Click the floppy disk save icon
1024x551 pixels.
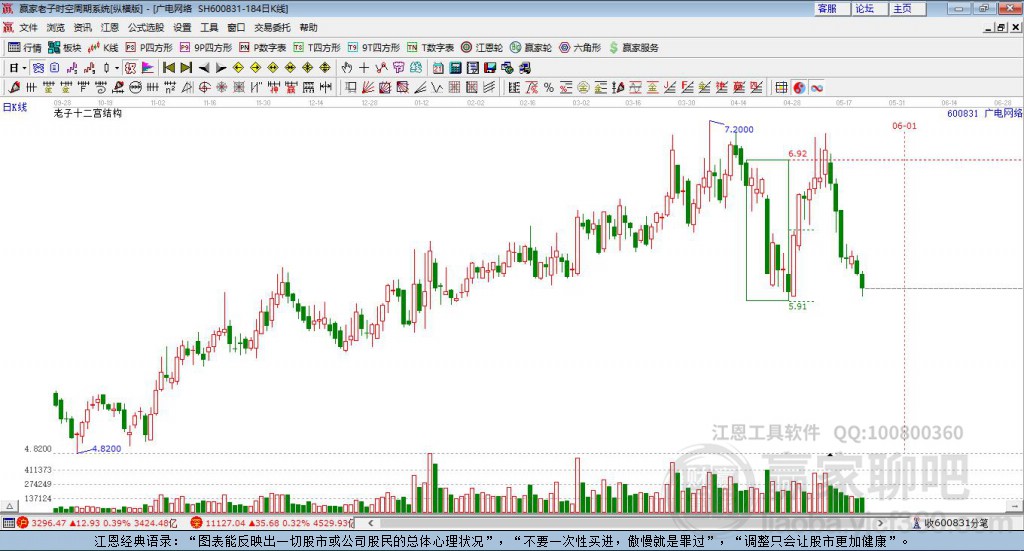point(490,68)
